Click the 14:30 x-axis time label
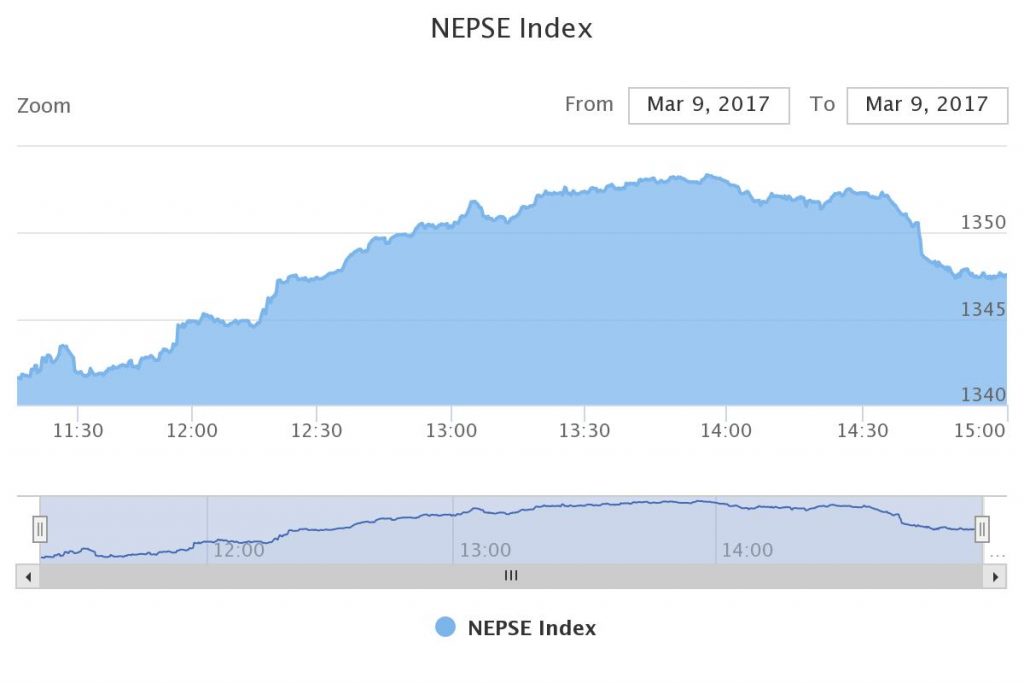Screen dimensions: 1024x683 862,431
